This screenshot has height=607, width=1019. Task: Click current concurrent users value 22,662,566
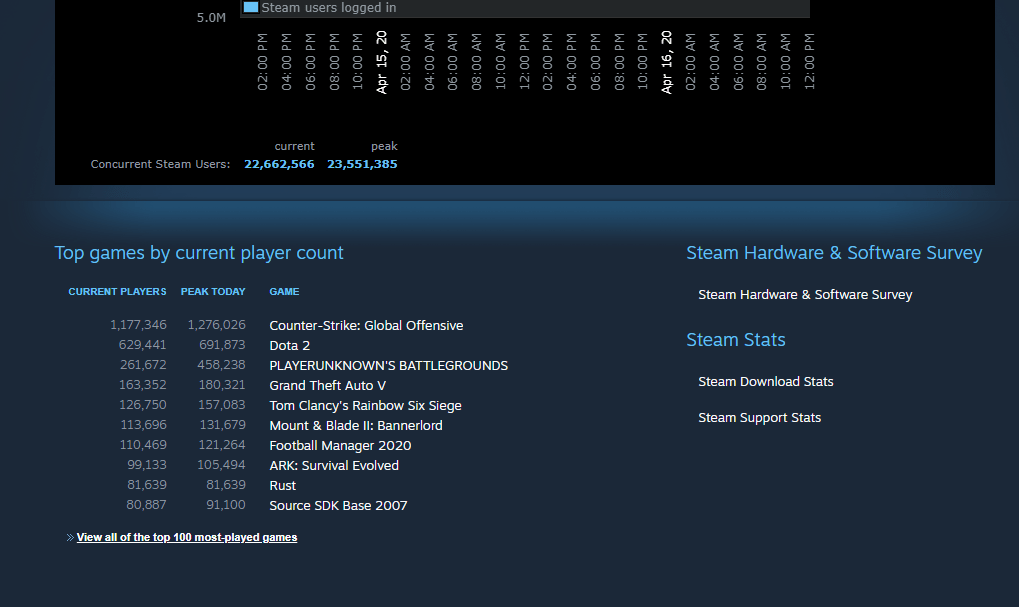tap(279, 164)
